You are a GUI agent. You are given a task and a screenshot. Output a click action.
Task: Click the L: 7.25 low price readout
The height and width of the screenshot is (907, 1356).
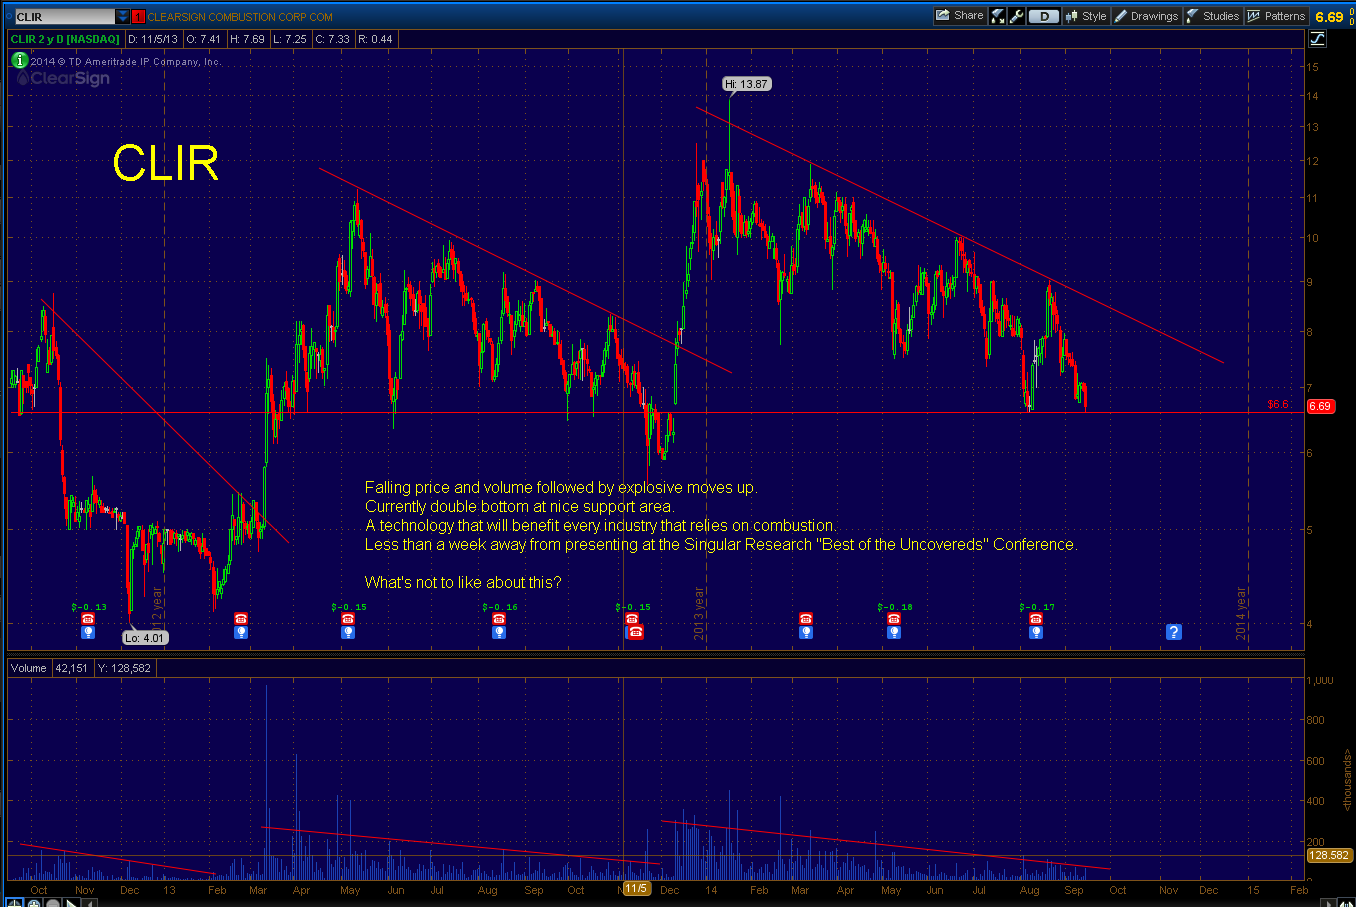[x=290, y=39]
